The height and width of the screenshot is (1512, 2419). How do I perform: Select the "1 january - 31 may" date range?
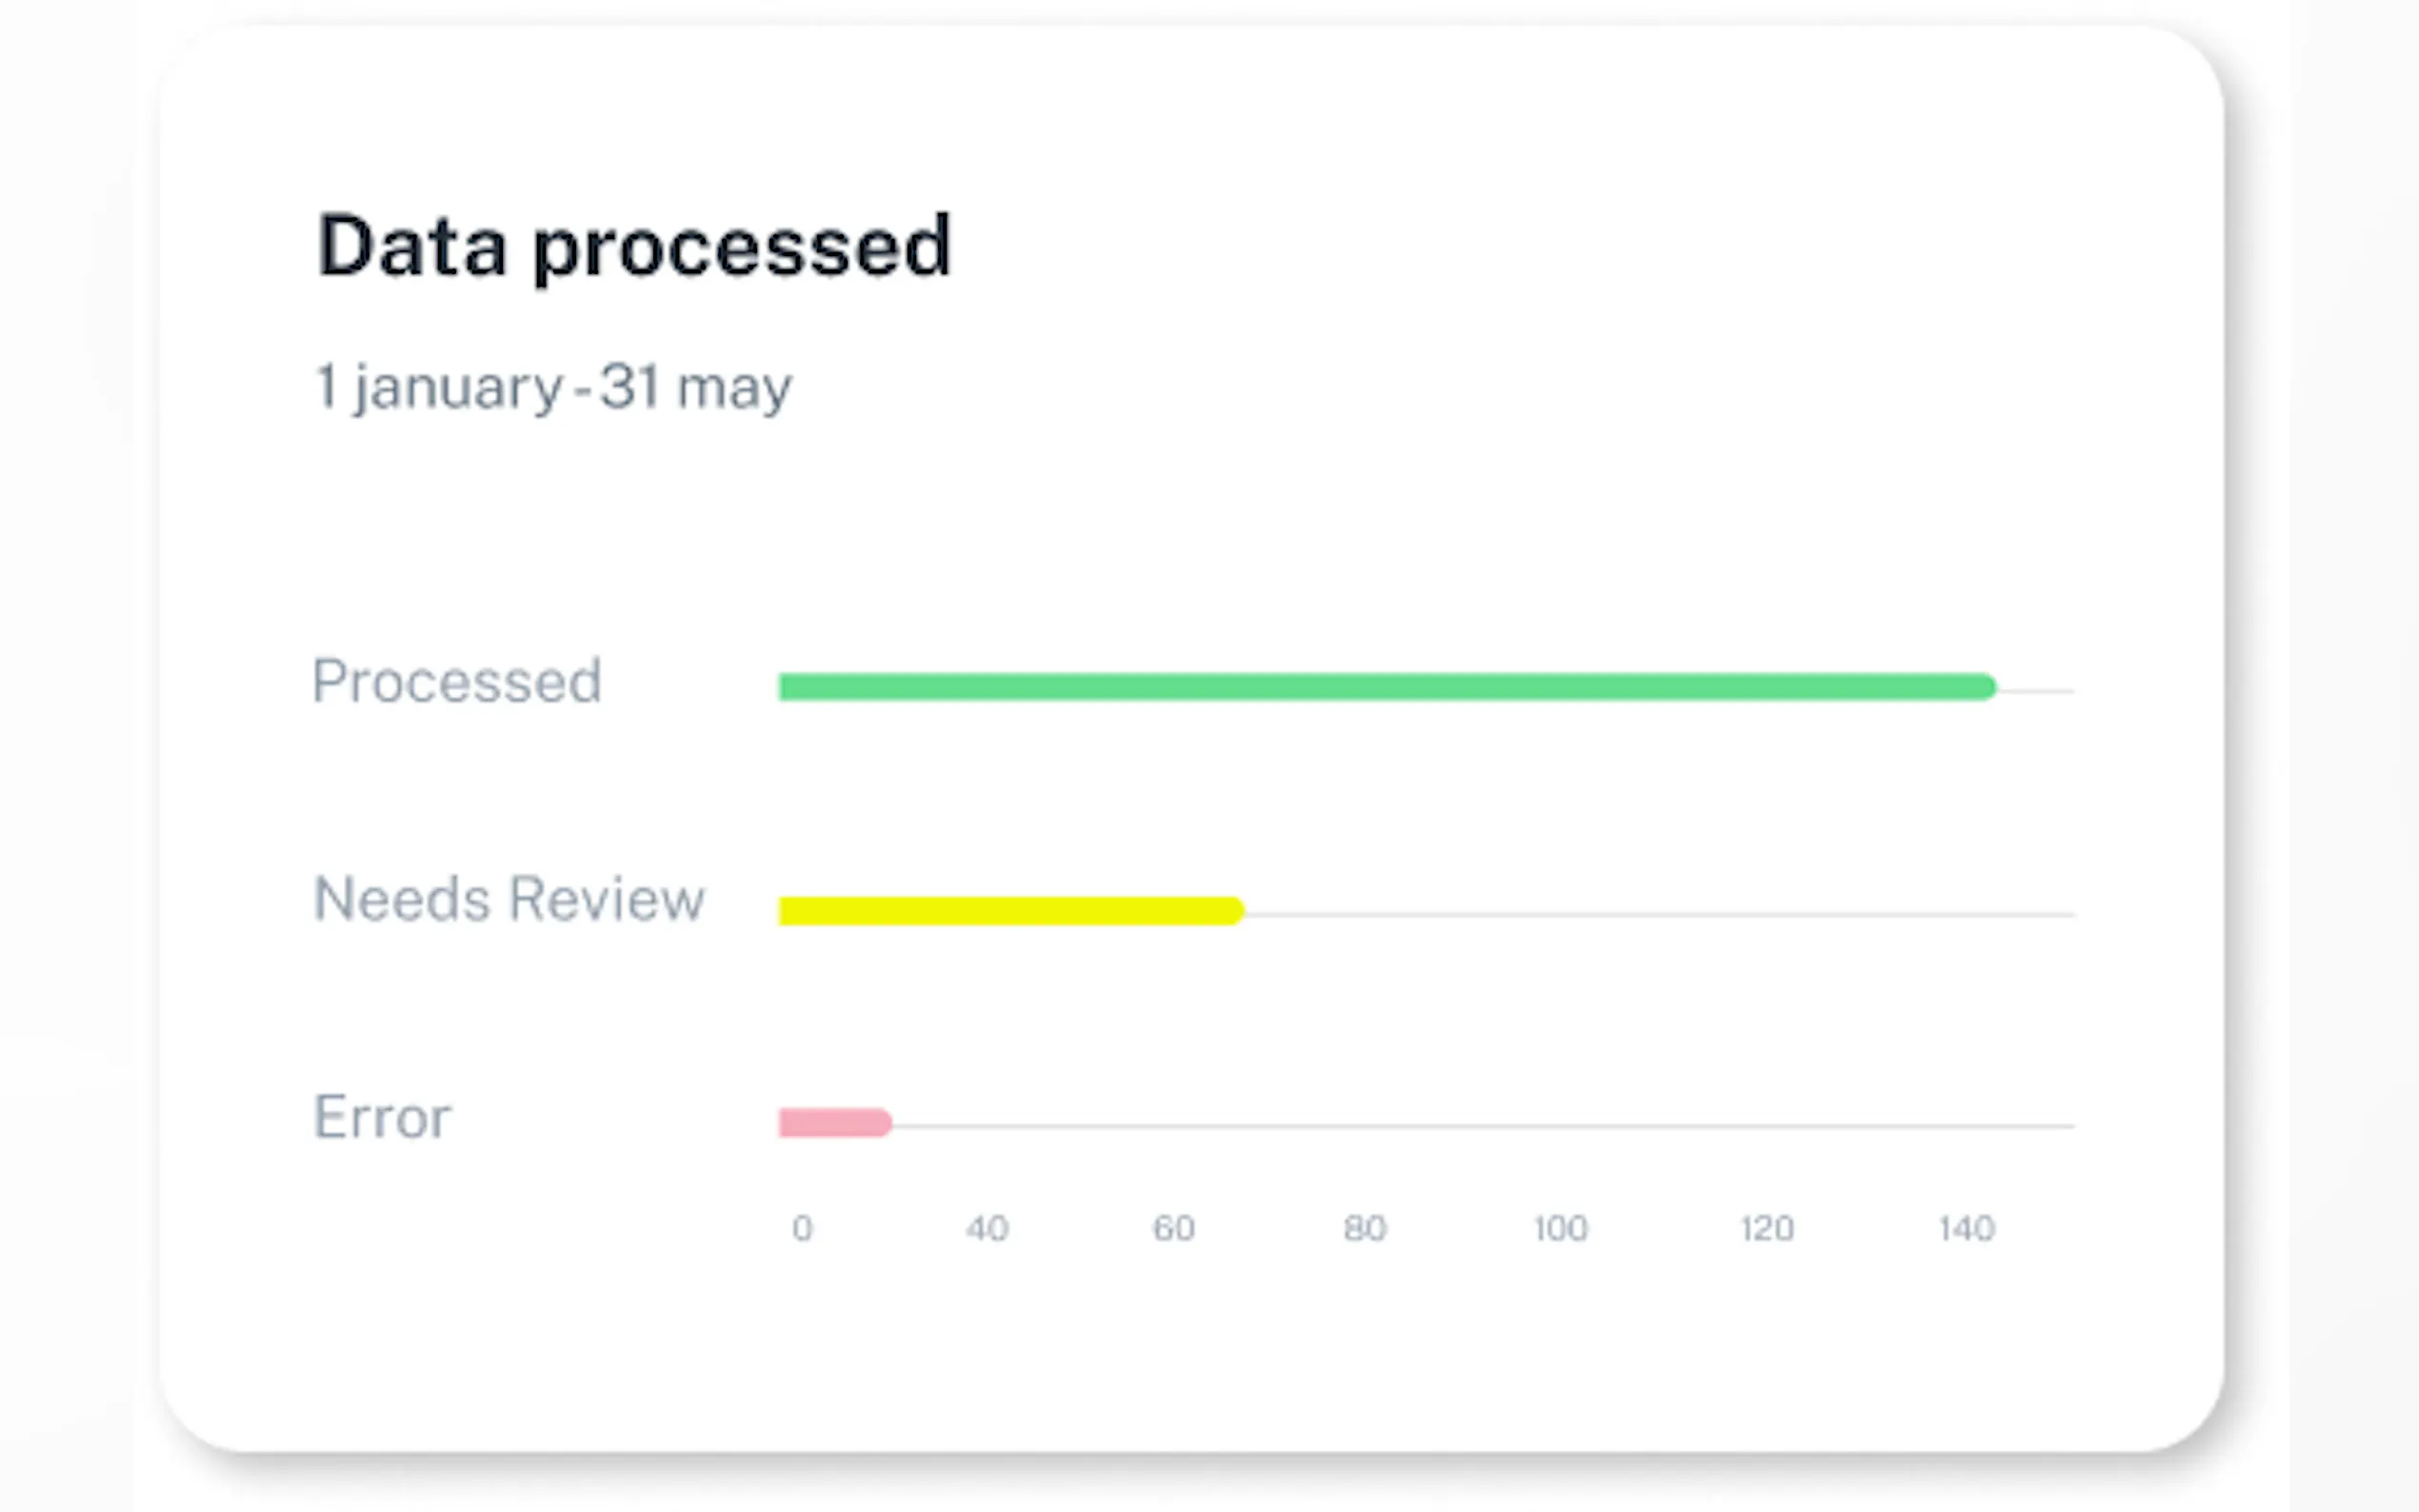click(x=553, y=387)
